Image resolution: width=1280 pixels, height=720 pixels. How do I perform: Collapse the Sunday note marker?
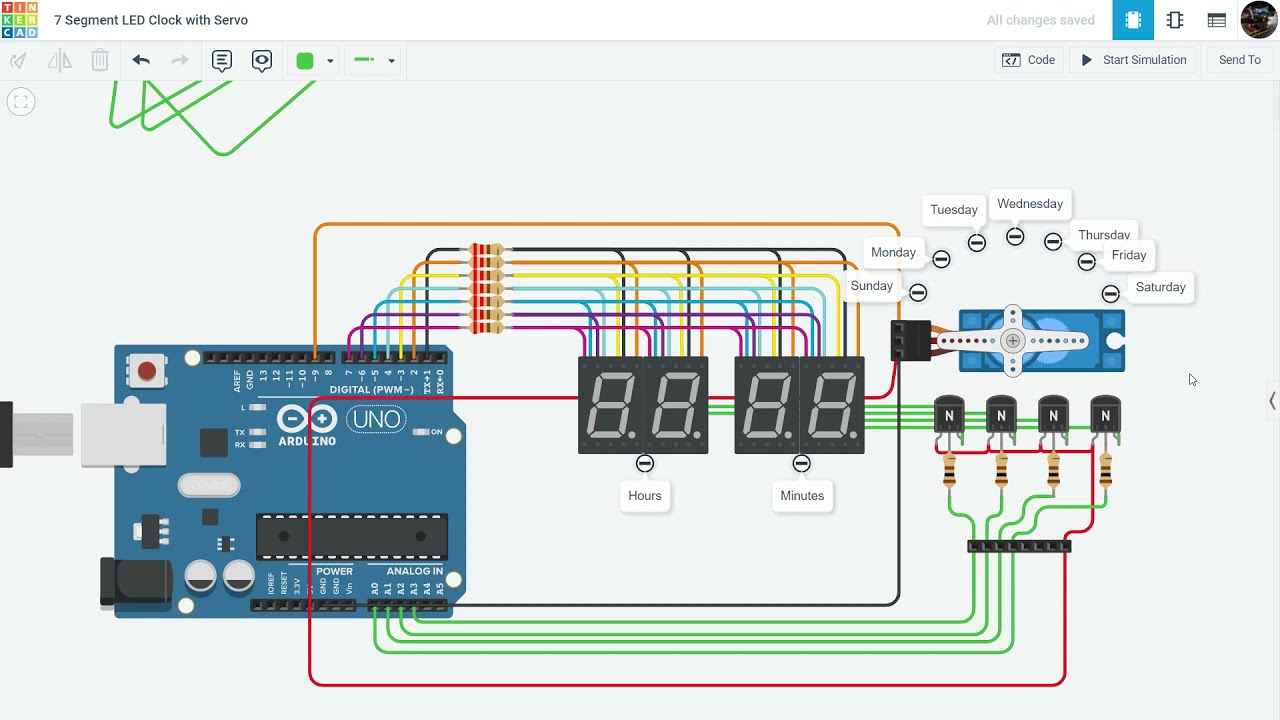pos(918,293)
